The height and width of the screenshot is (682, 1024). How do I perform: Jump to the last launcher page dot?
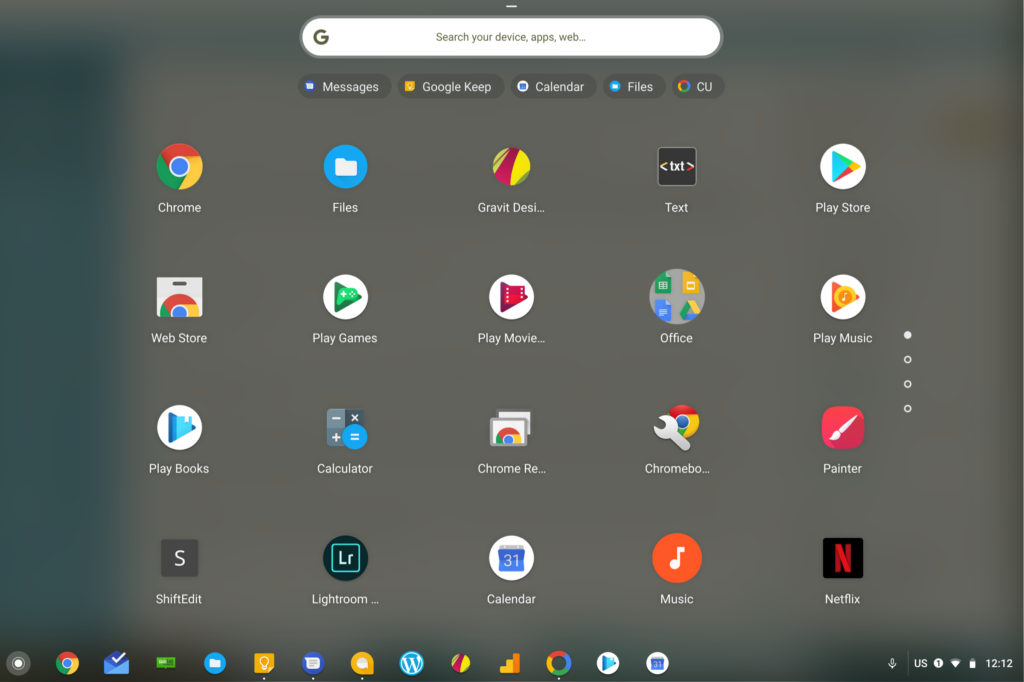[x=907, y=409]
